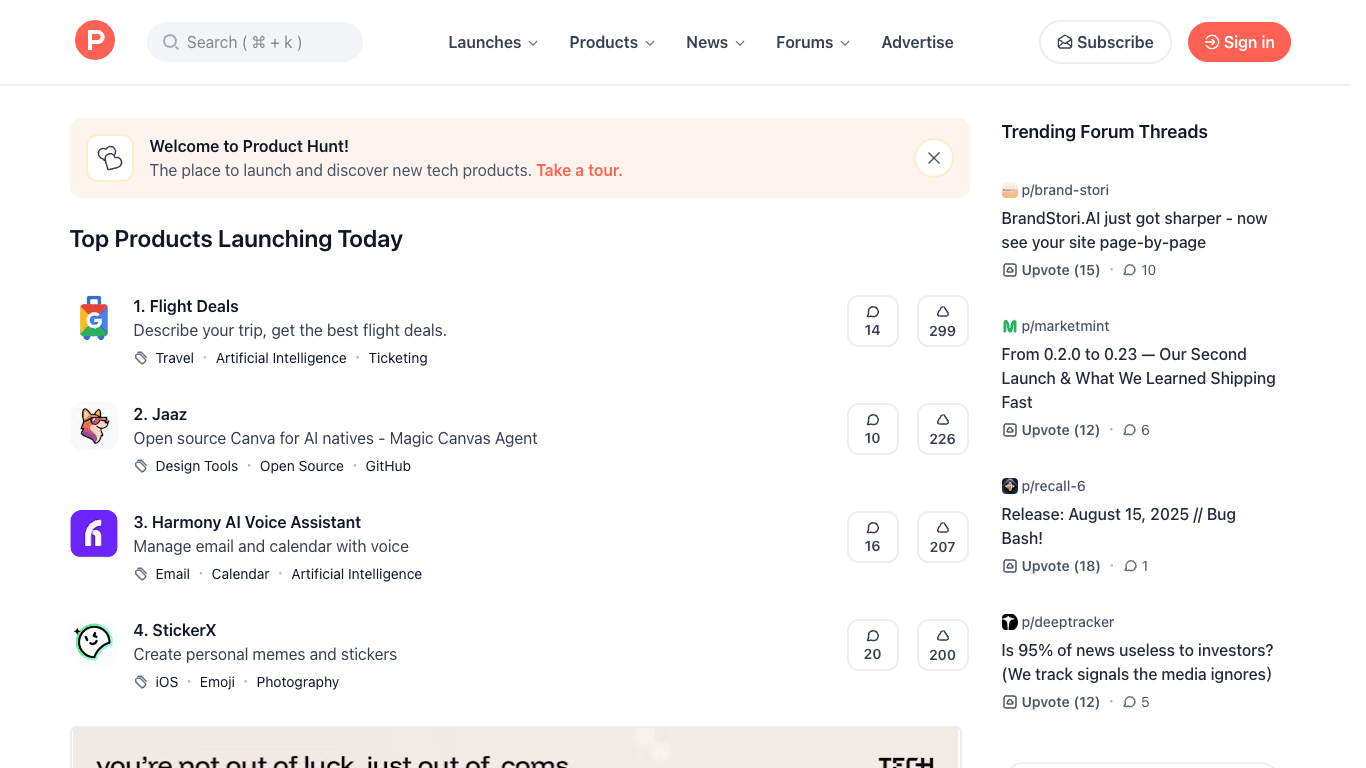Follow the "Take a tour" link
This screenshot has width=1366, height=768.
pyautogui.click(x=579, y=170)
